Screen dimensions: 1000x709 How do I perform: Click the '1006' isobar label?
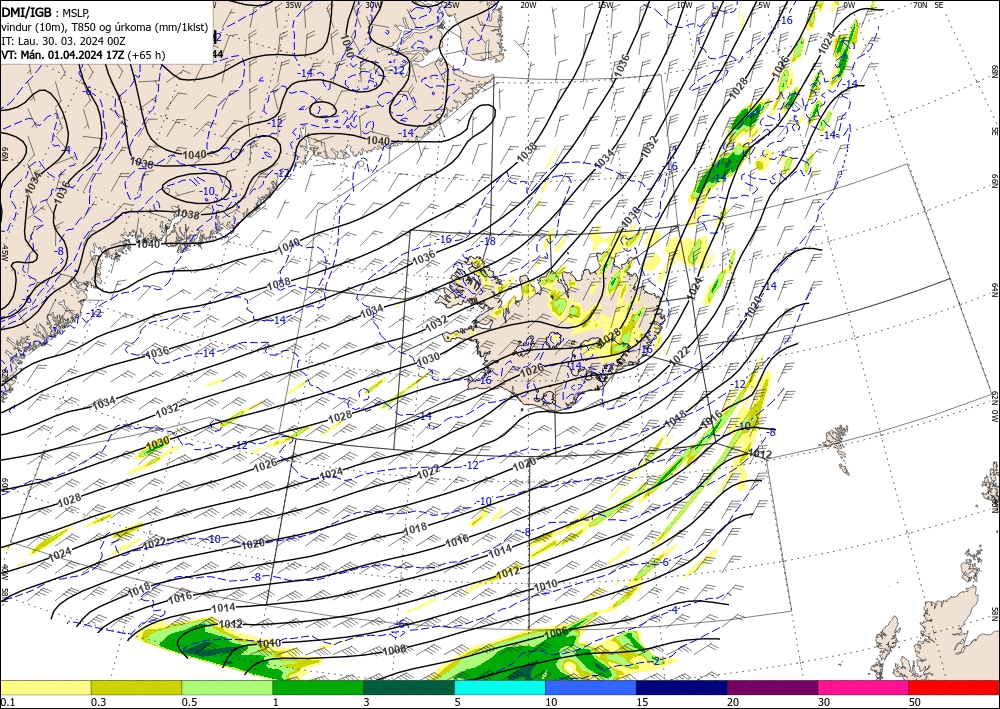coord(555,633)
